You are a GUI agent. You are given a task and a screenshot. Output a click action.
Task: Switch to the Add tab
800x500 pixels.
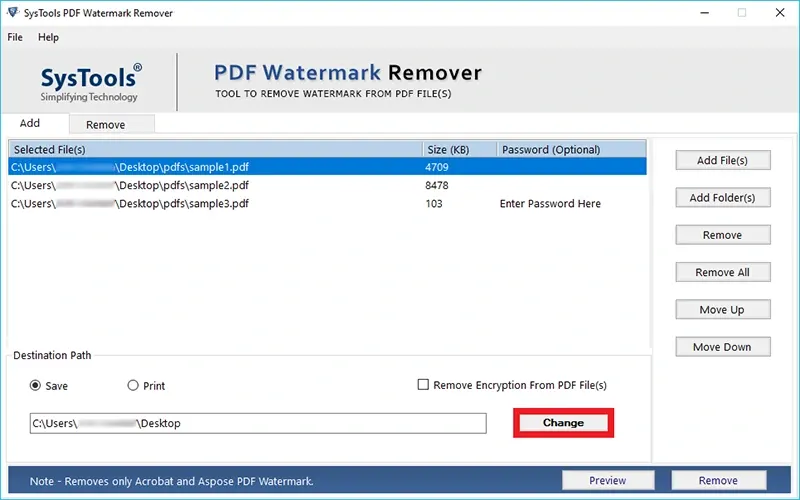[x=30, y=123]
